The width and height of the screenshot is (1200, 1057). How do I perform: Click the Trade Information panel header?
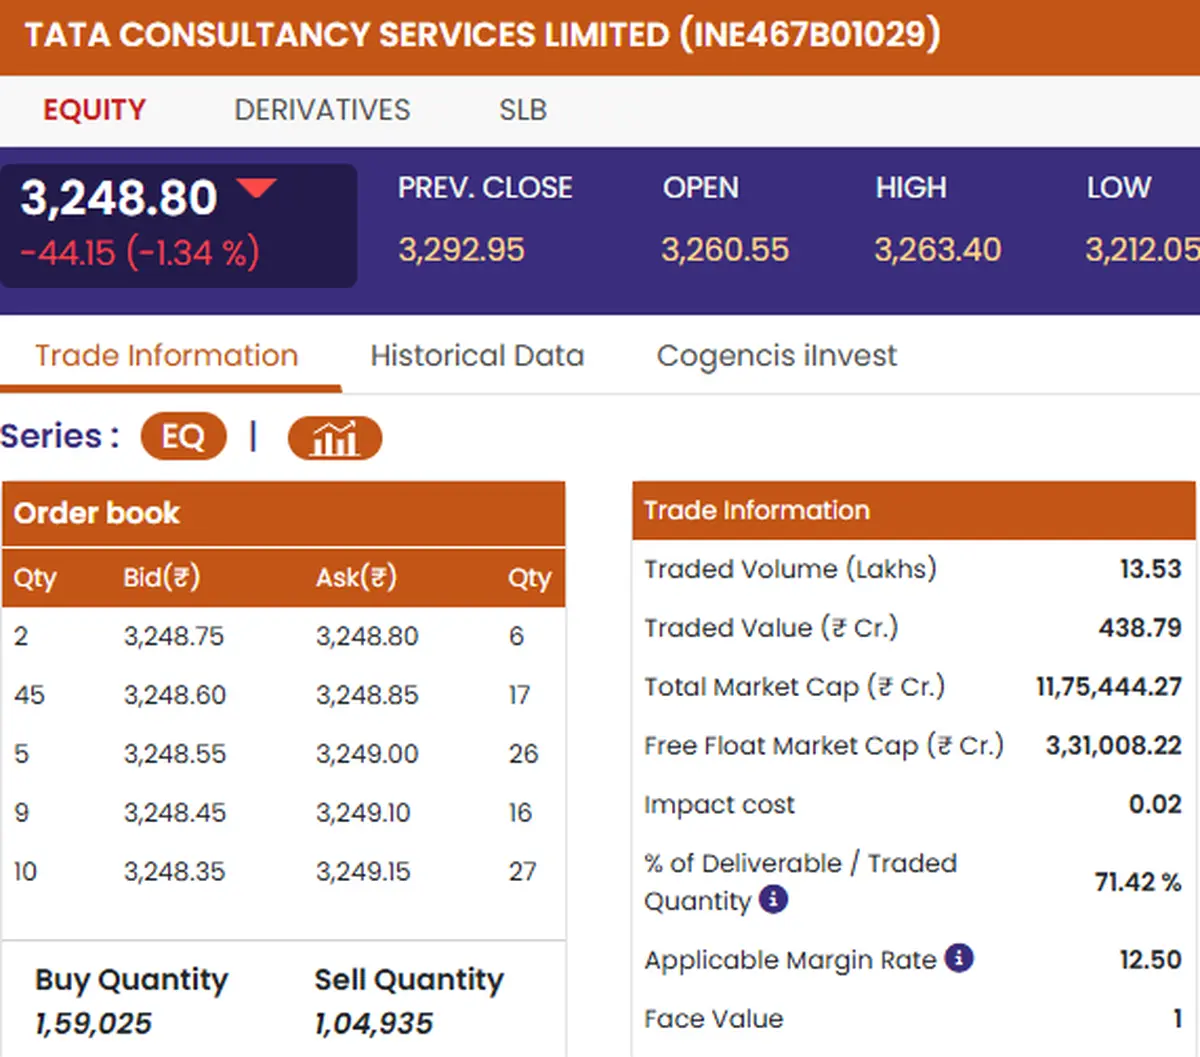(x=914, y=511)
